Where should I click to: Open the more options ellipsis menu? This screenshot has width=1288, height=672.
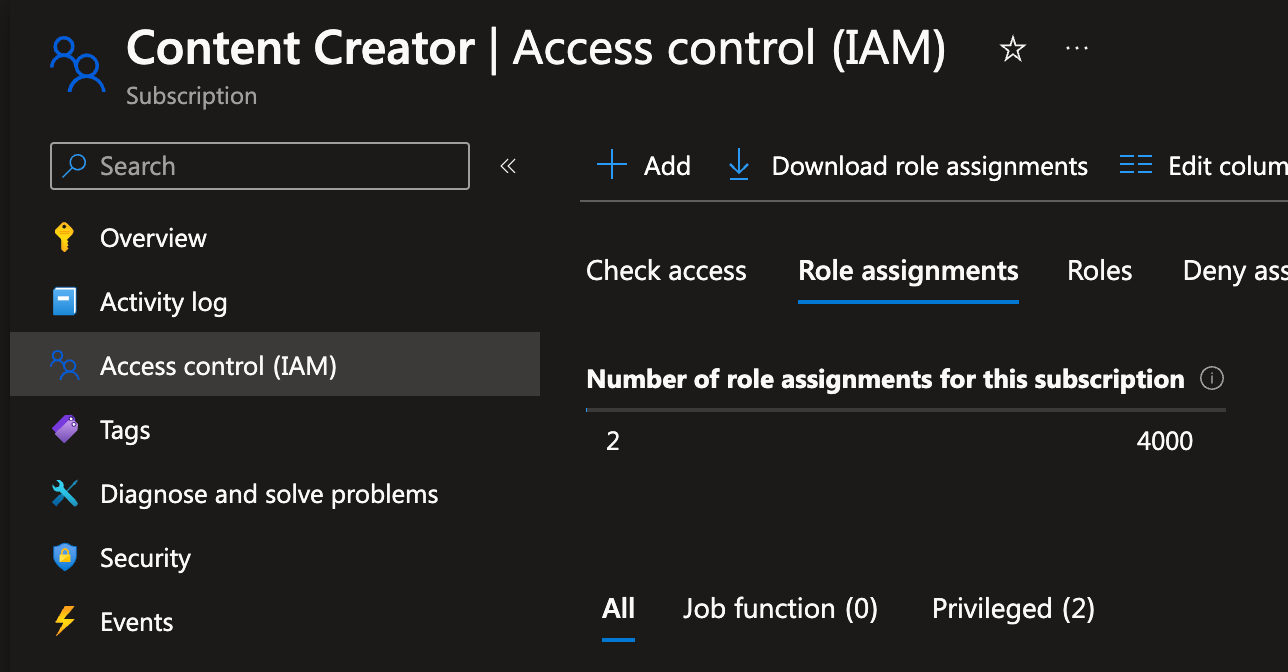1076,49
